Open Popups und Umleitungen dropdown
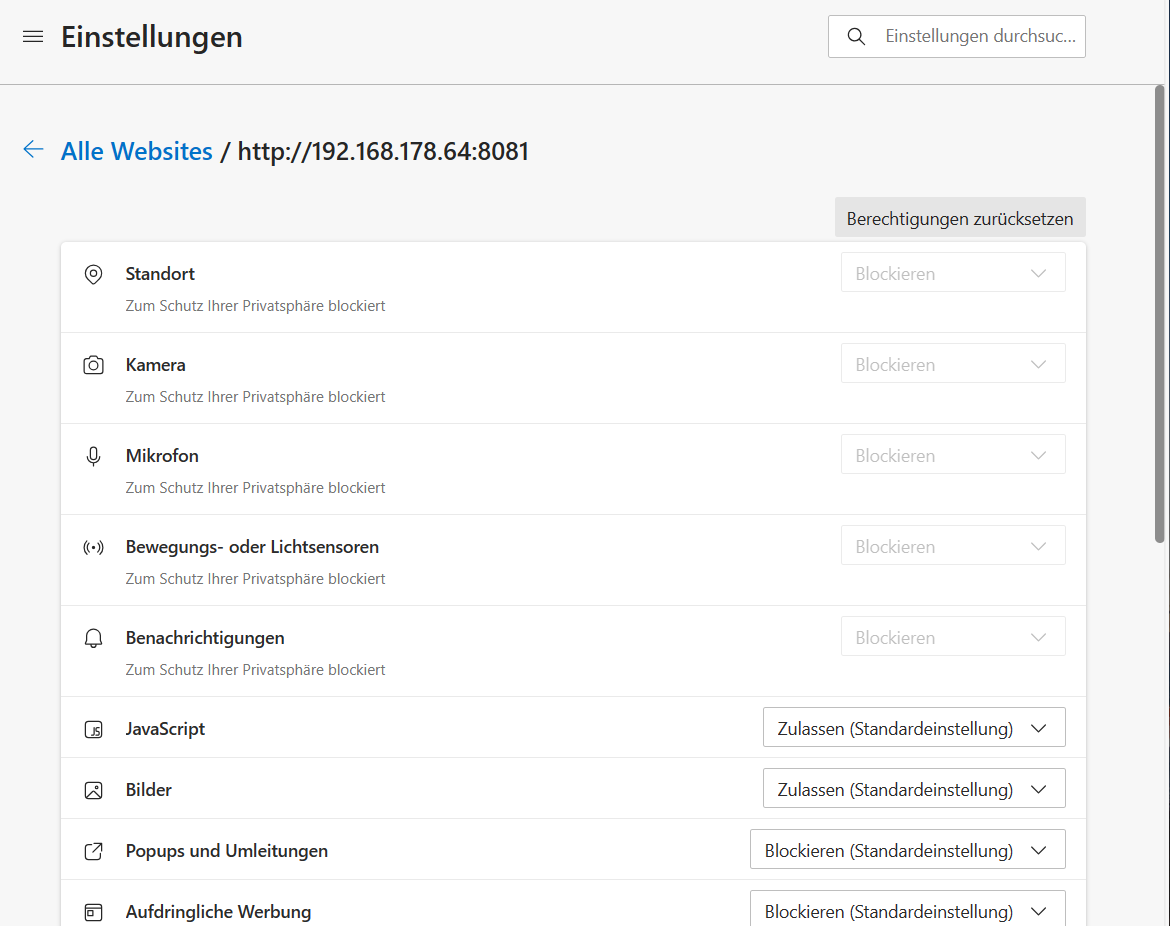1170x926 pixels. click(907, 850)
